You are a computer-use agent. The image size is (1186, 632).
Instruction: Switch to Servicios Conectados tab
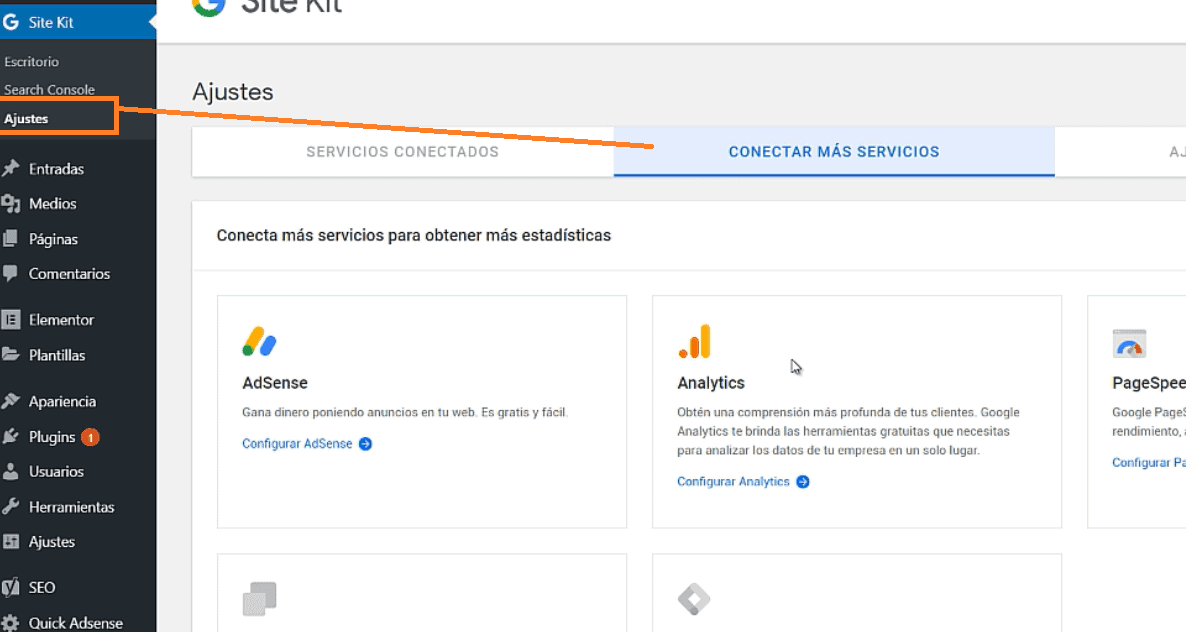pyautogui.click(x=402, y=151)
